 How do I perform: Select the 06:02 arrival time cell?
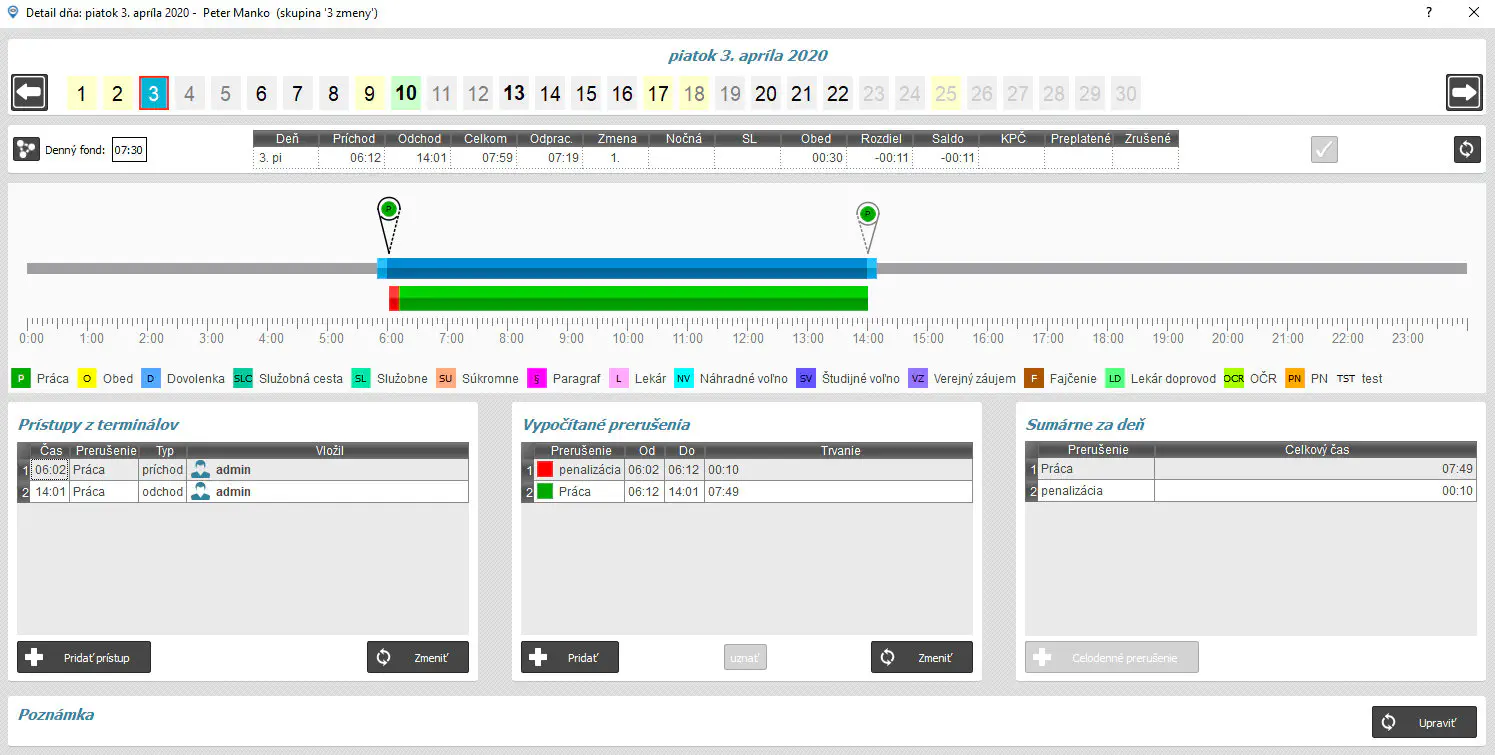click(x=50, y=469)
